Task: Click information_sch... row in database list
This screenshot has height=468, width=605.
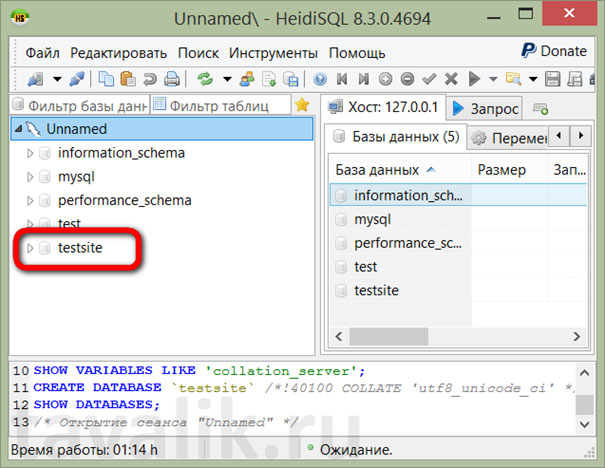Action: coord(458,195)
